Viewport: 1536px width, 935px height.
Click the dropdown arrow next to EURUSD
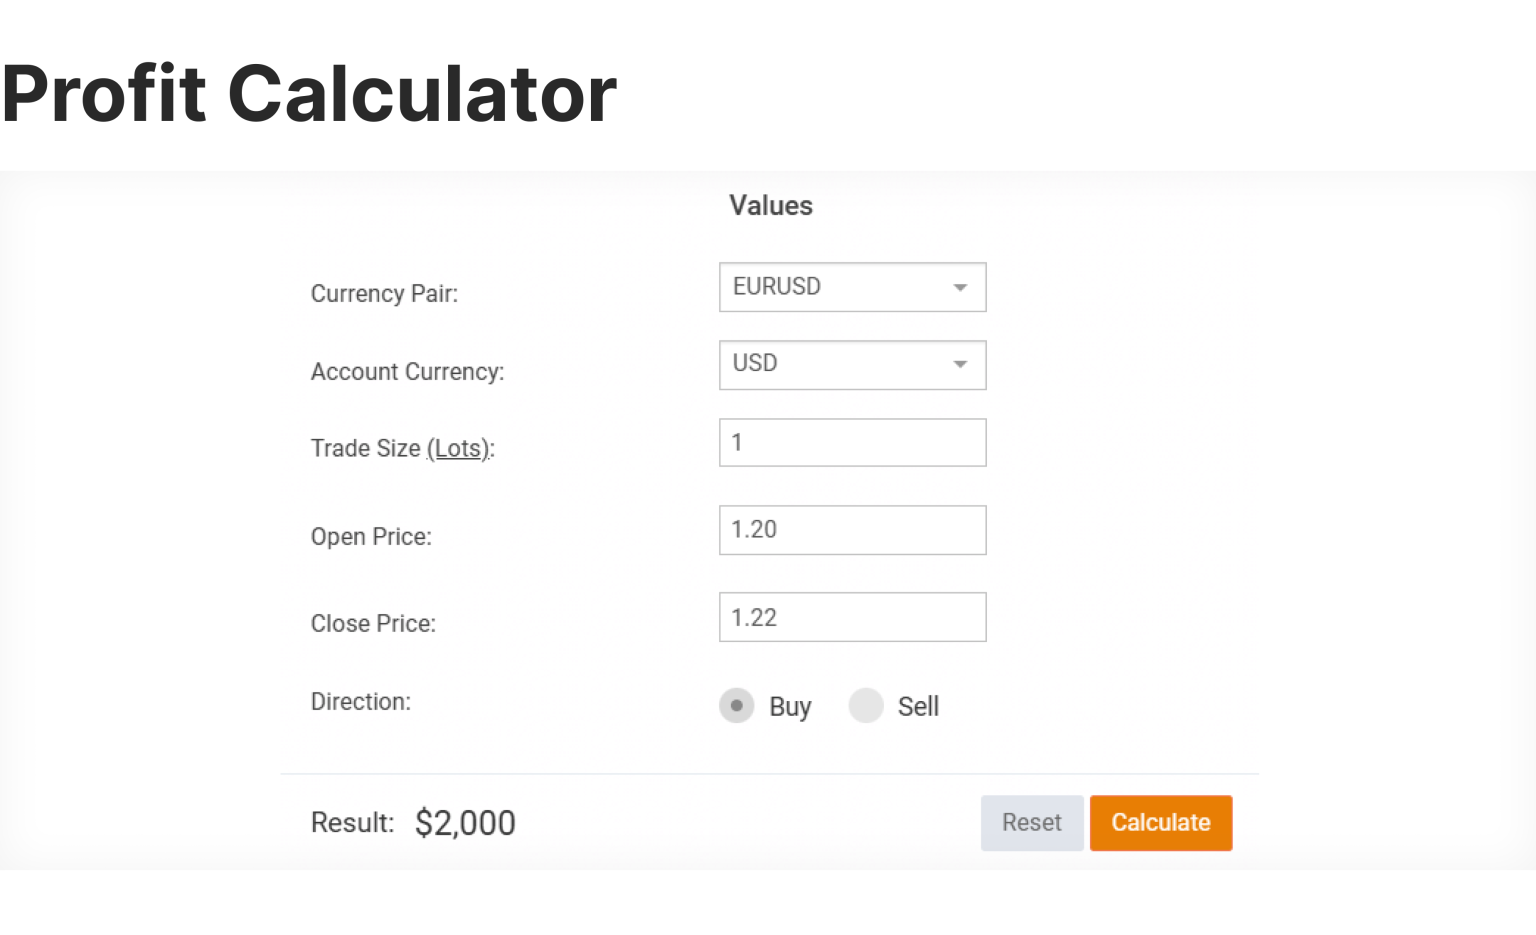click(959, 287)
